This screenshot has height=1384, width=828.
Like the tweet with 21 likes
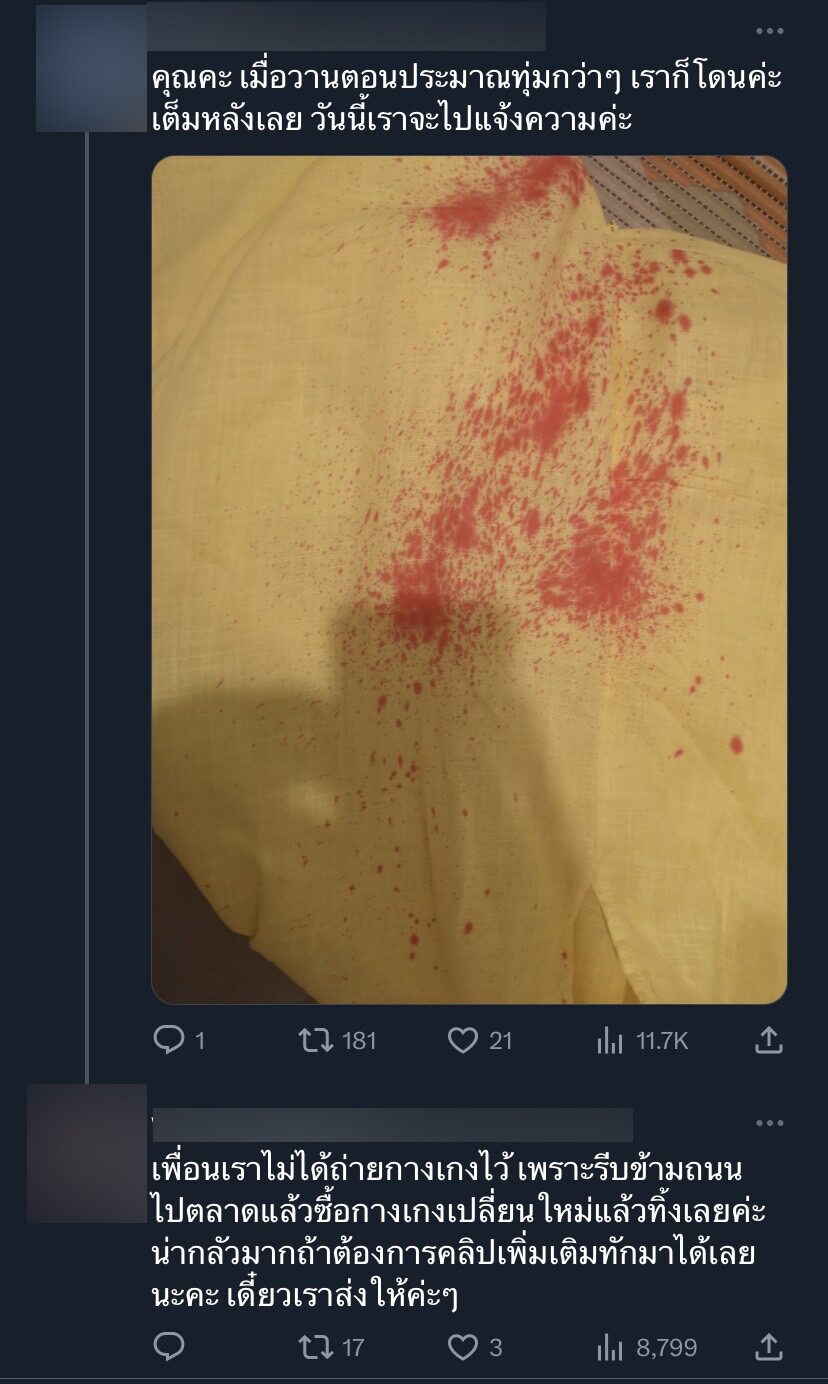coord(462,1040)
